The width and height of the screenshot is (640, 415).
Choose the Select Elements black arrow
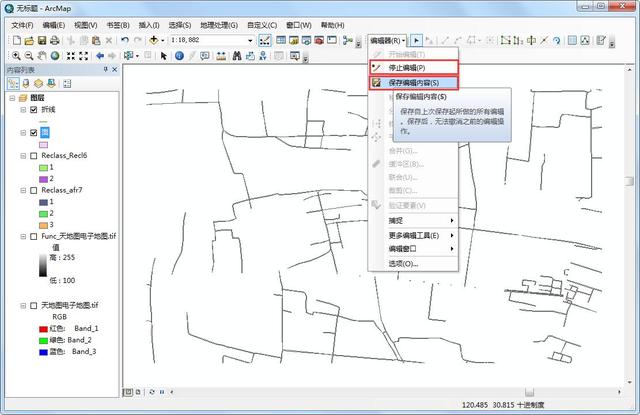coord(164,56)
